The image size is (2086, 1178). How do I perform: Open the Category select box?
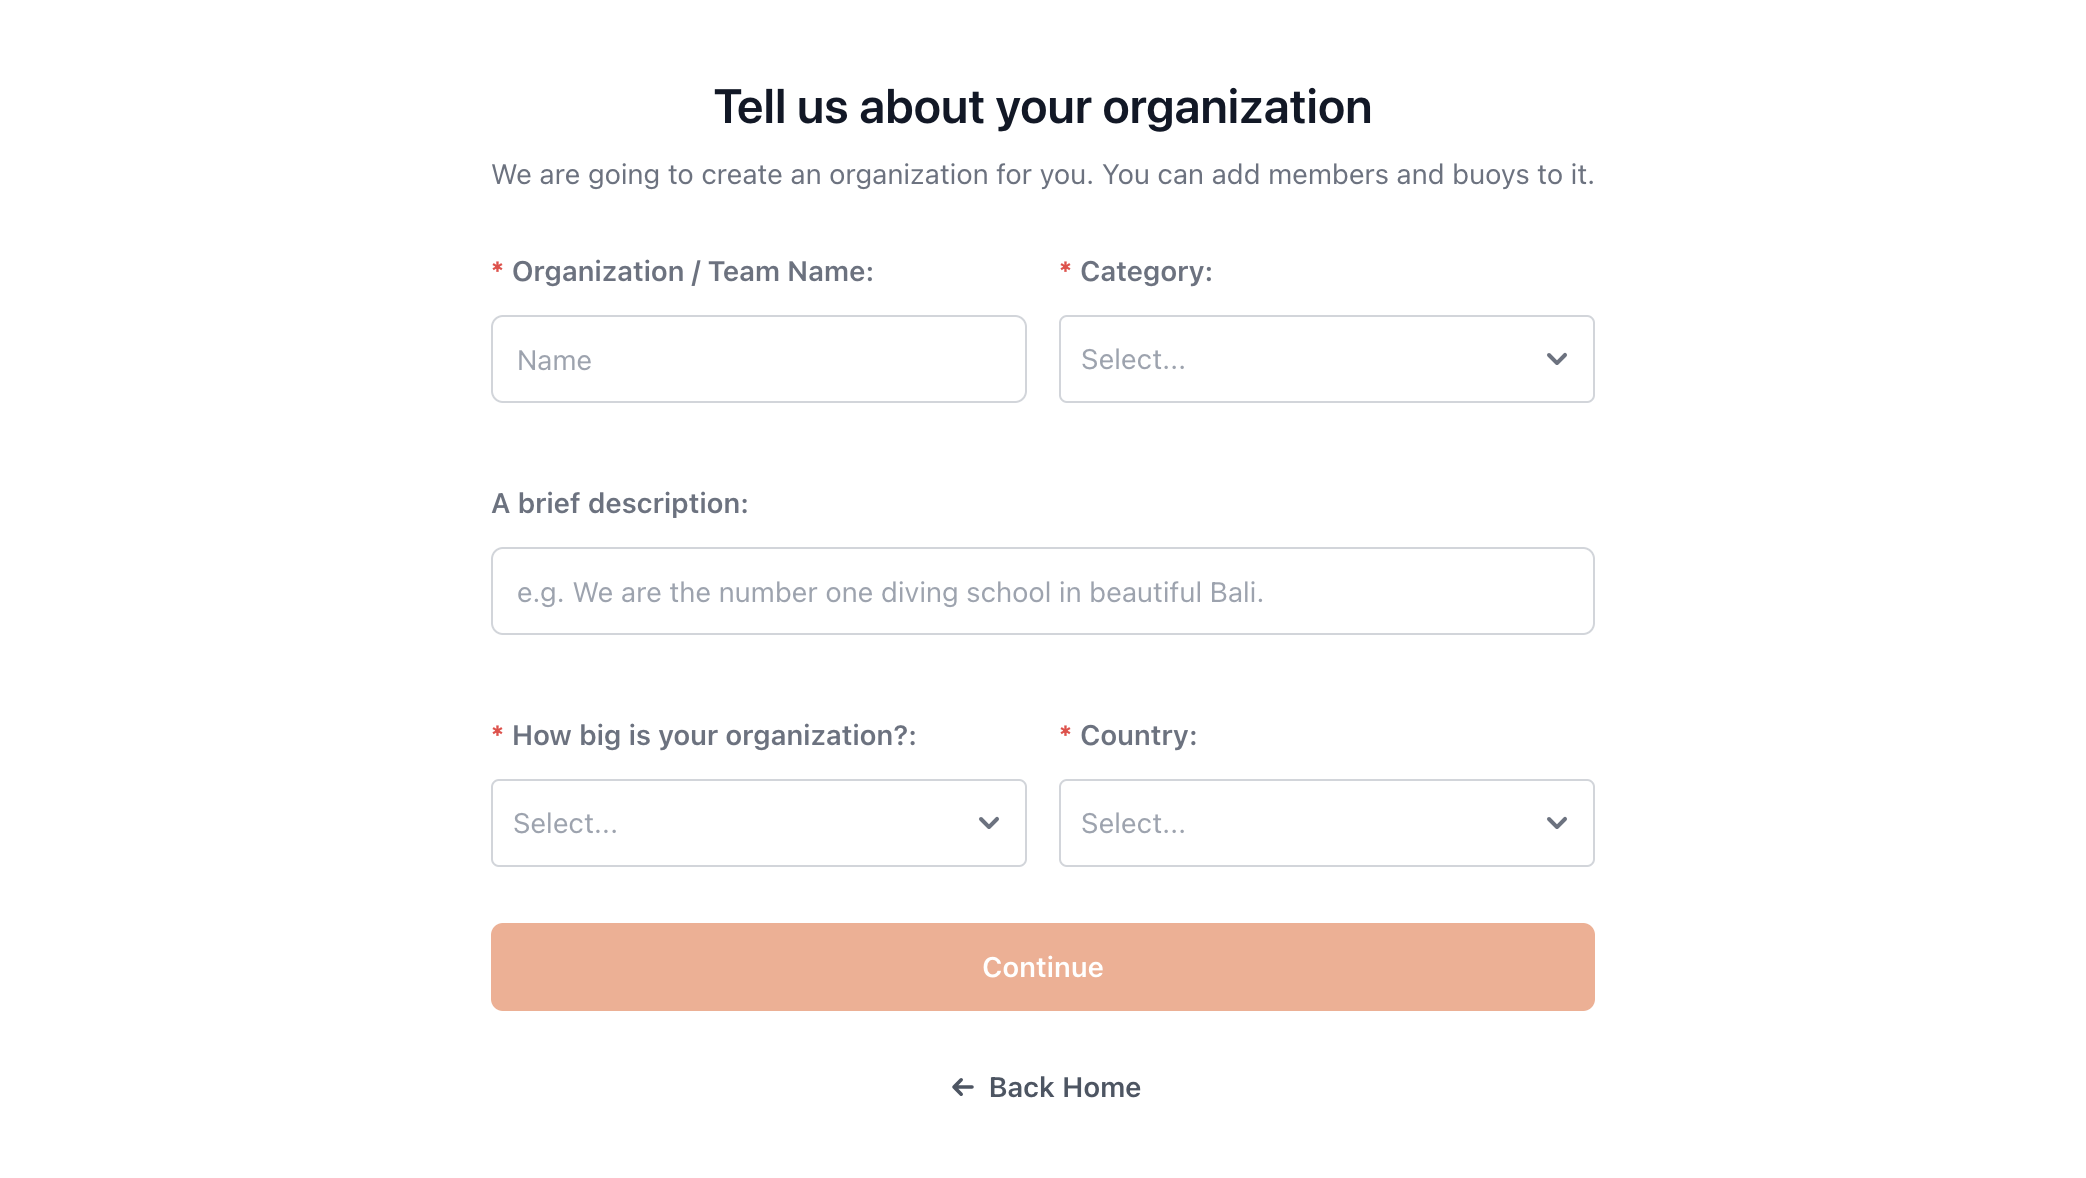tap(1300, 359)
